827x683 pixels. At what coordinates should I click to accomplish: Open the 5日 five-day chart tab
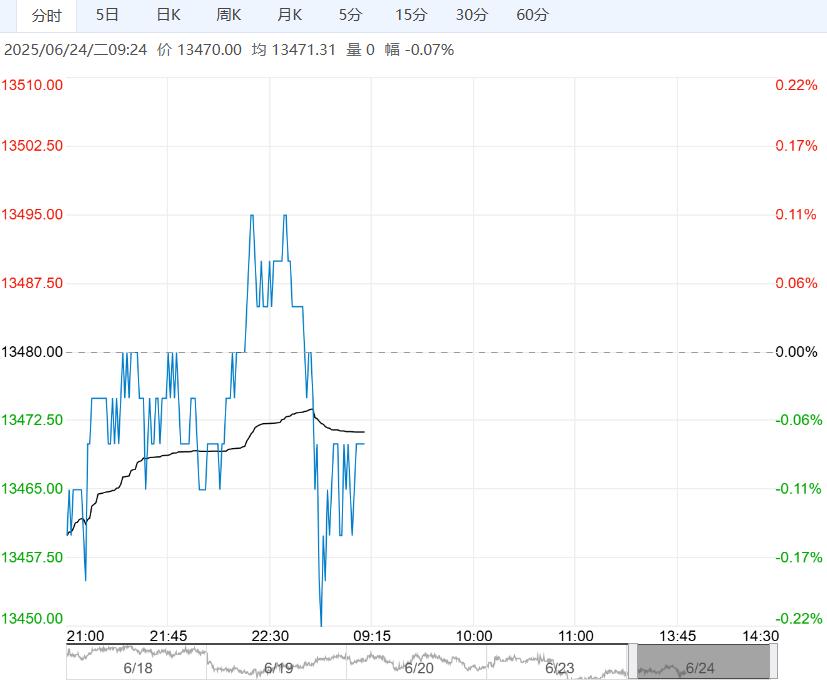coord(107,15)
